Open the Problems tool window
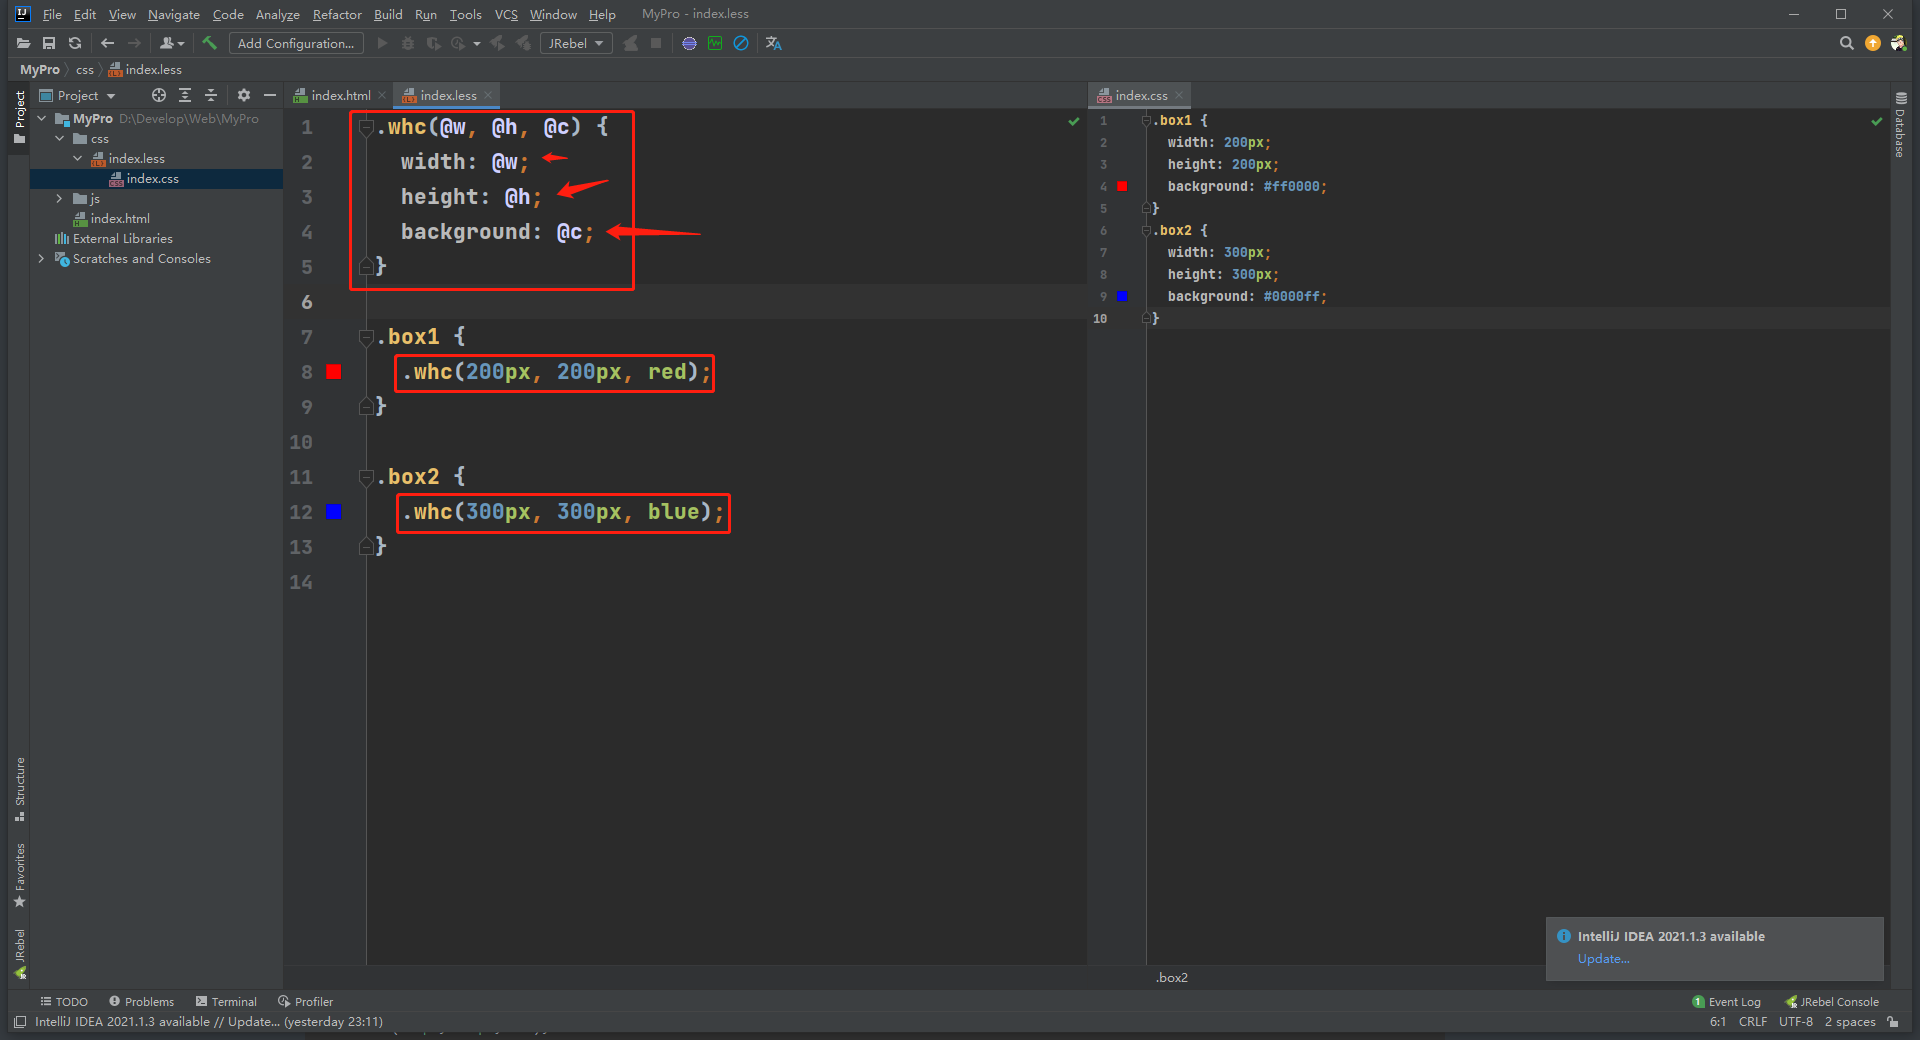 pos(141,1001)
